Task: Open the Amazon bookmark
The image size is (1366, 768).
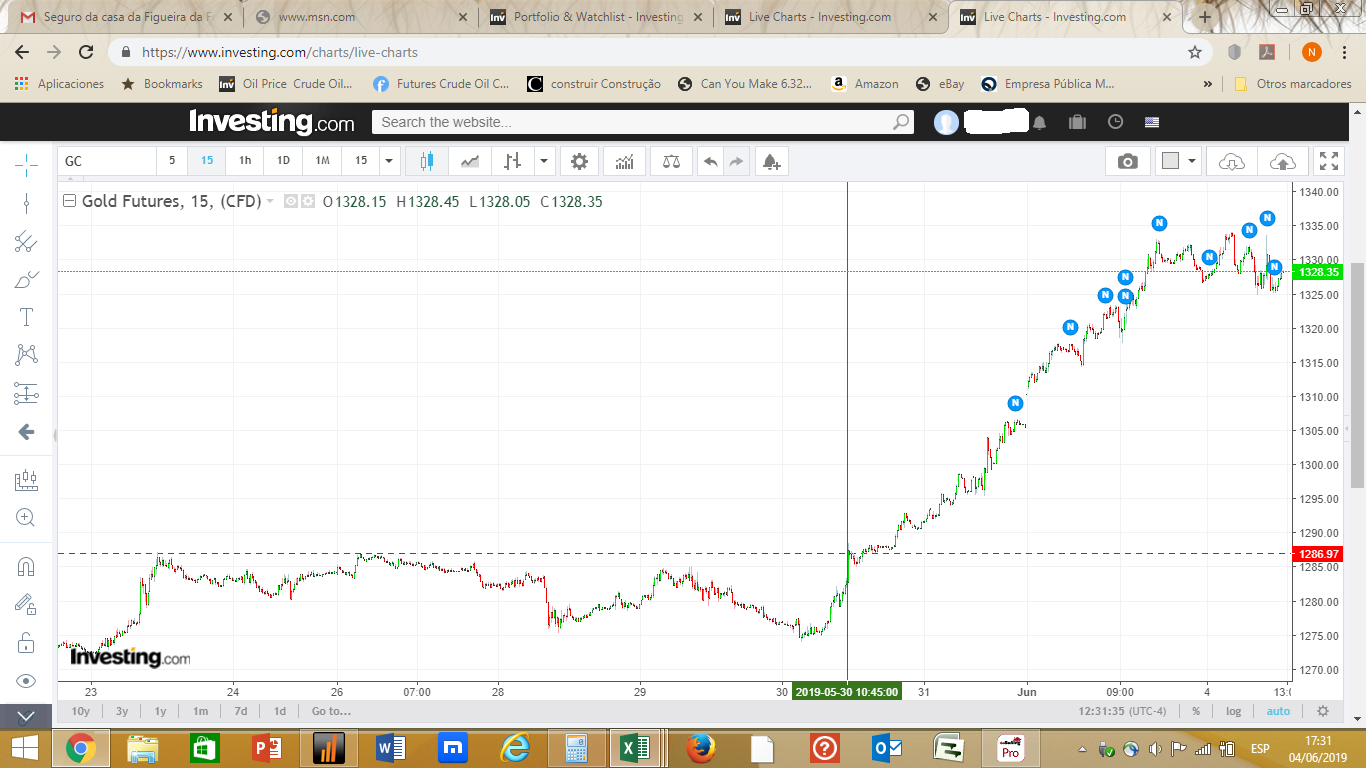Action: pos(865,84)
